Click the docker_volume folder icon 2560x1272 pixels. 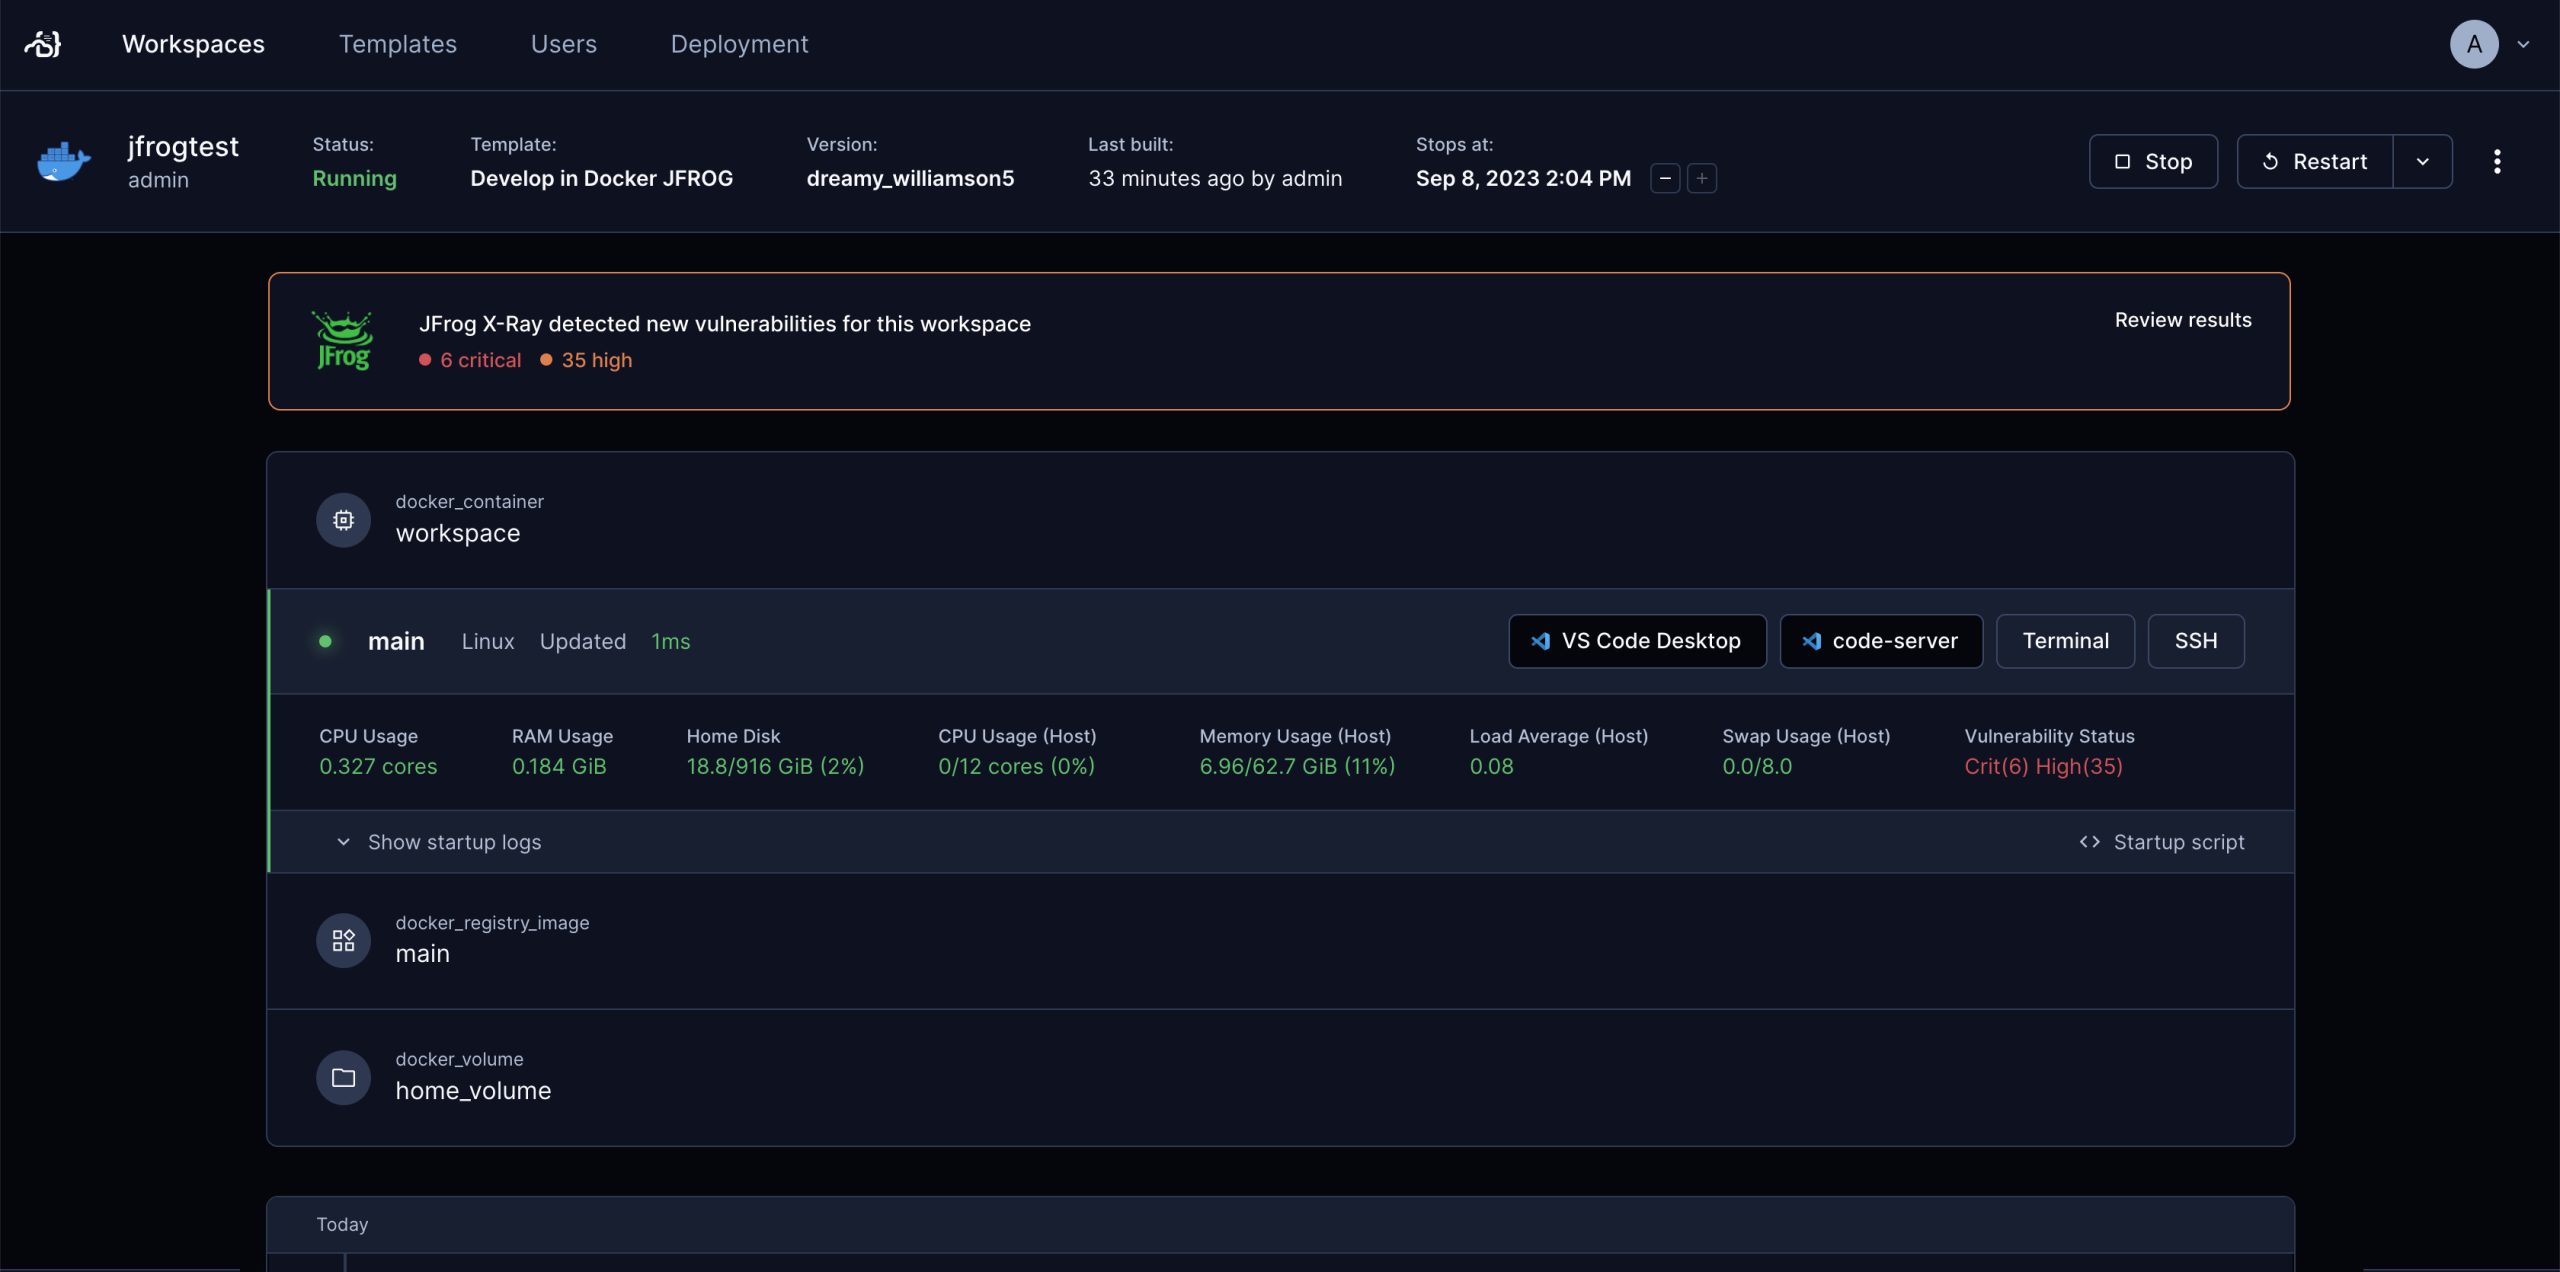tap(343, 1078)
